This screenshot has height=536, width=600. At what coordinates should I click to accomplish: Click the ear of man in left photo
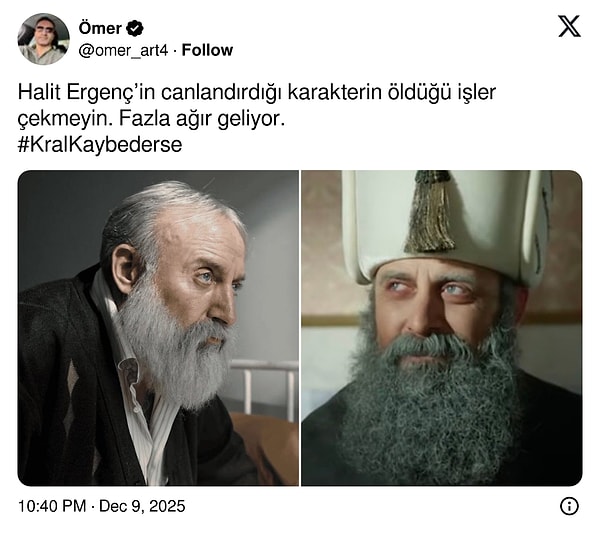124,270
